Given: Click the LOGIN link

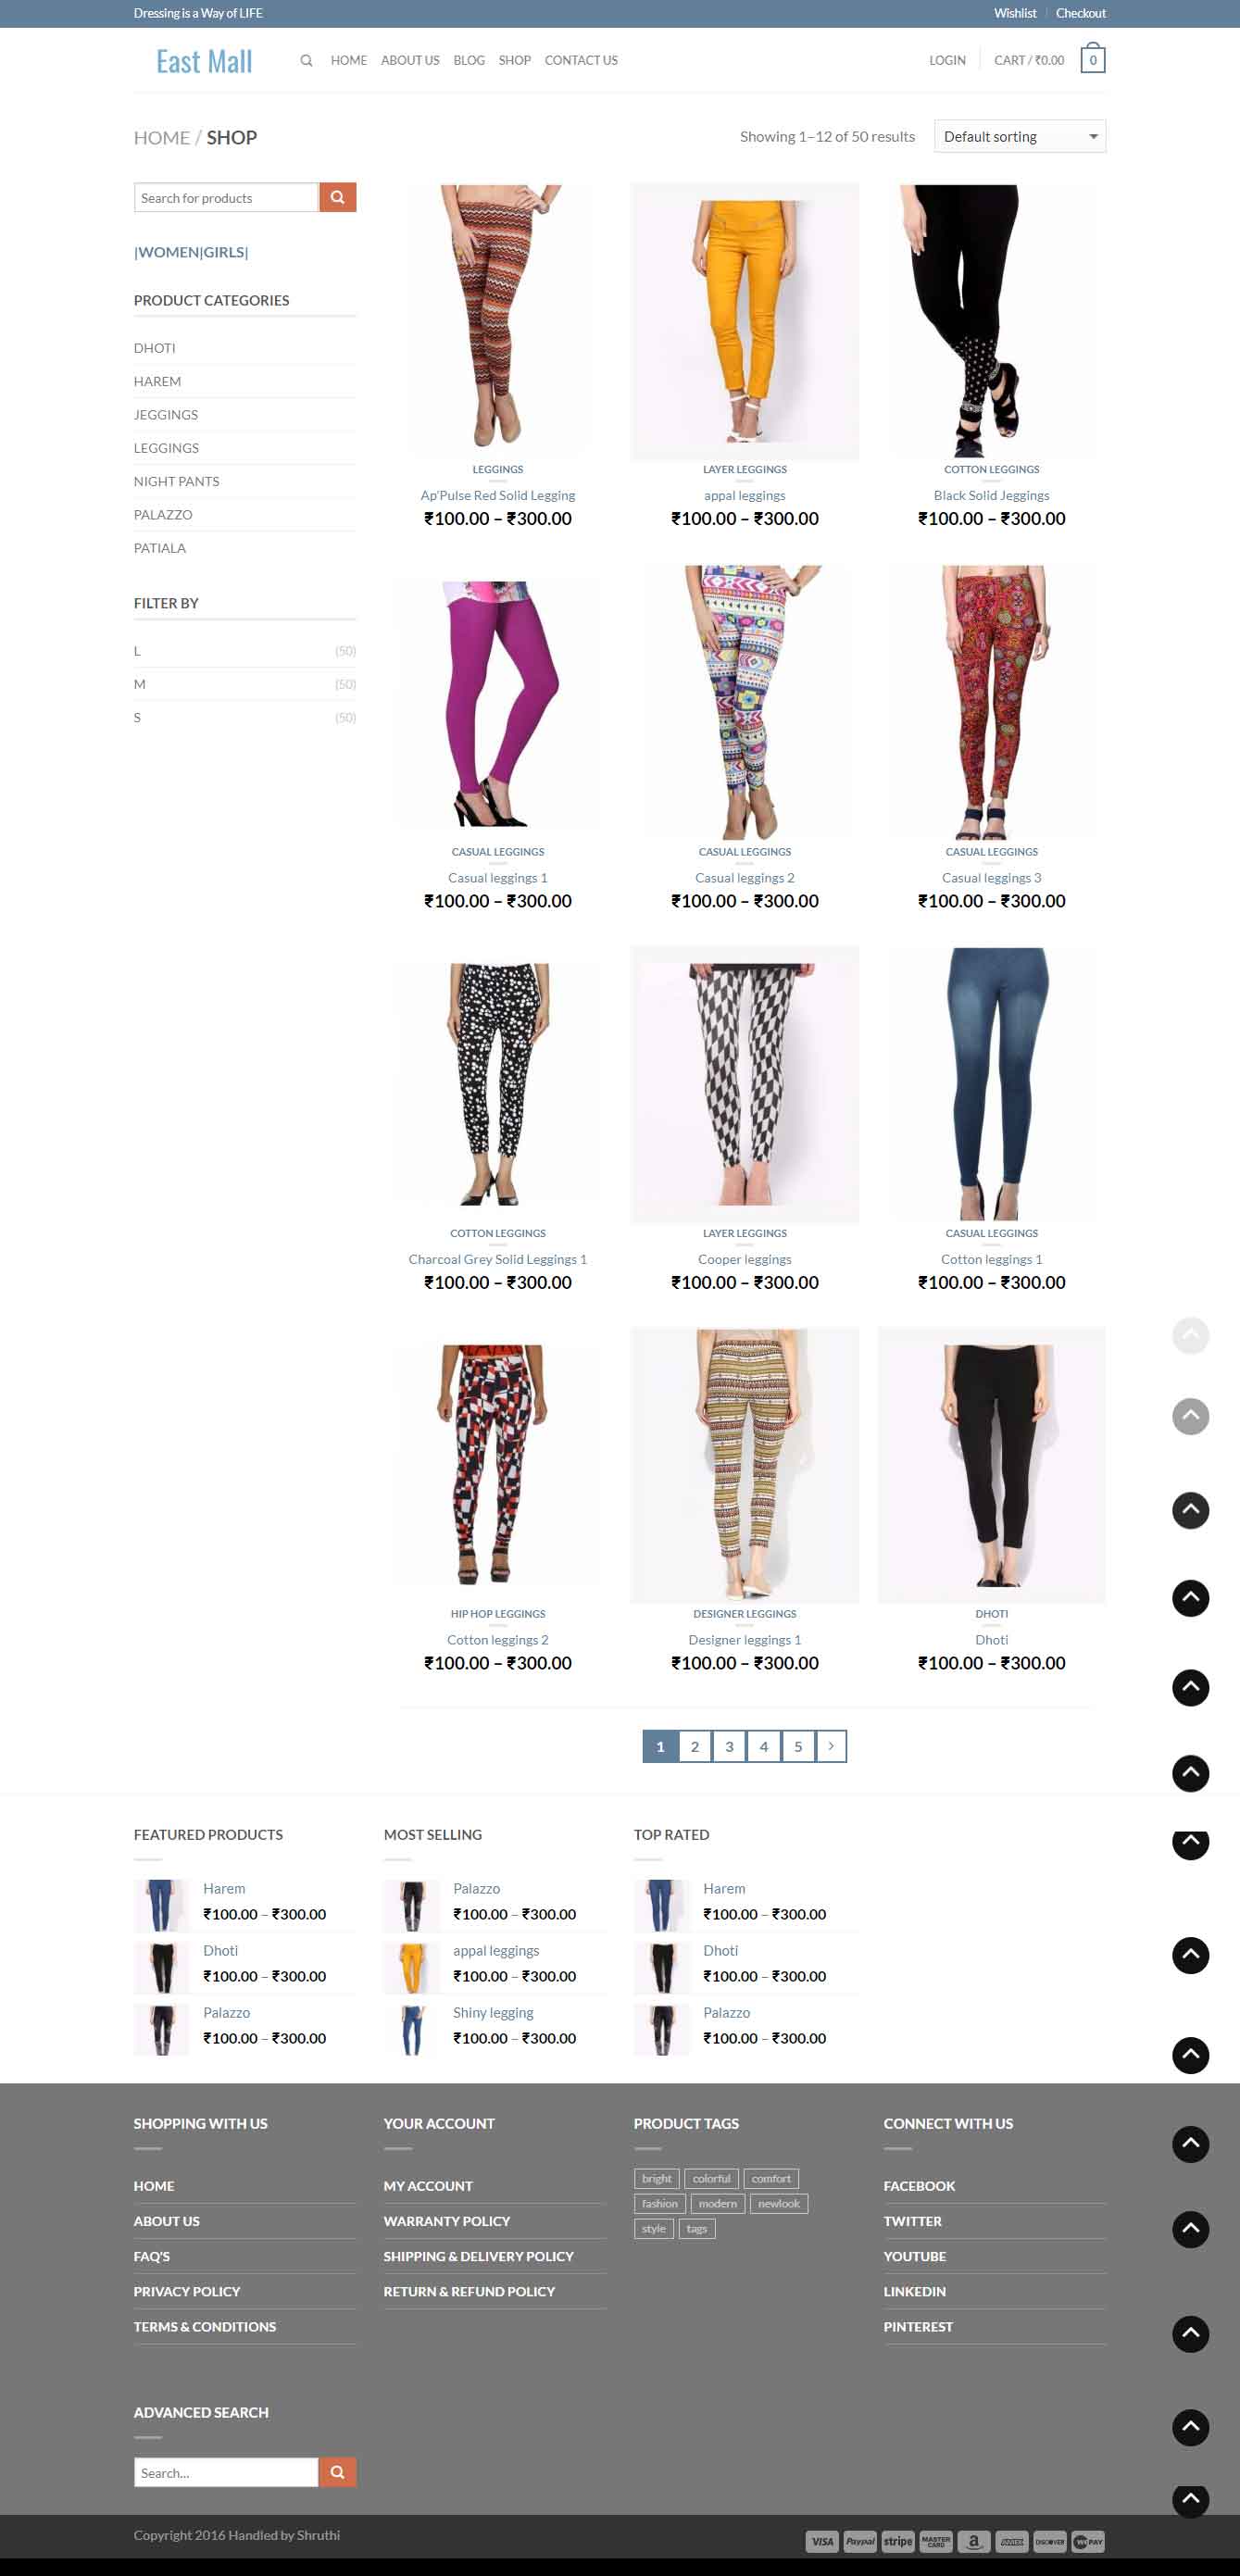Looking at the screenshot, I should [x=947, y=61].
